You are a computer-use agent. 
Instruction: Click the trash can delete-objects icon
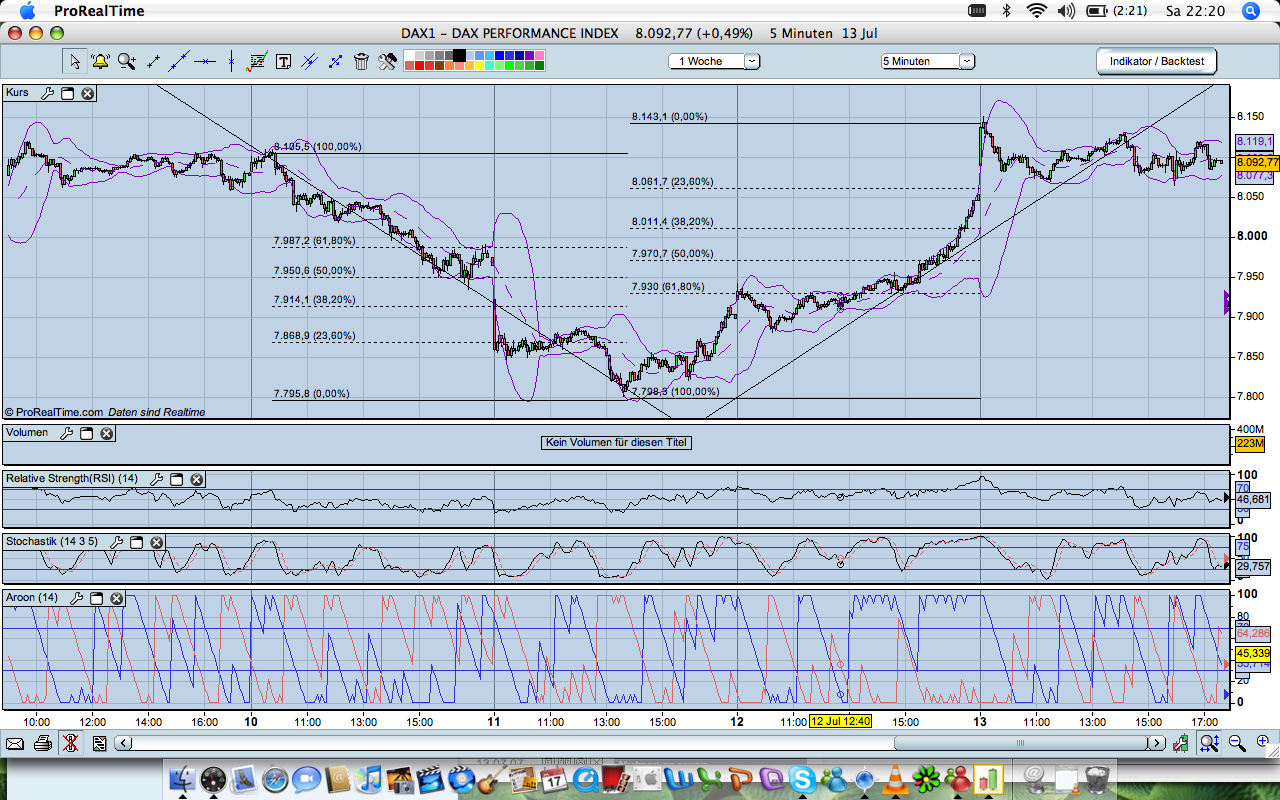coord(362,61)
